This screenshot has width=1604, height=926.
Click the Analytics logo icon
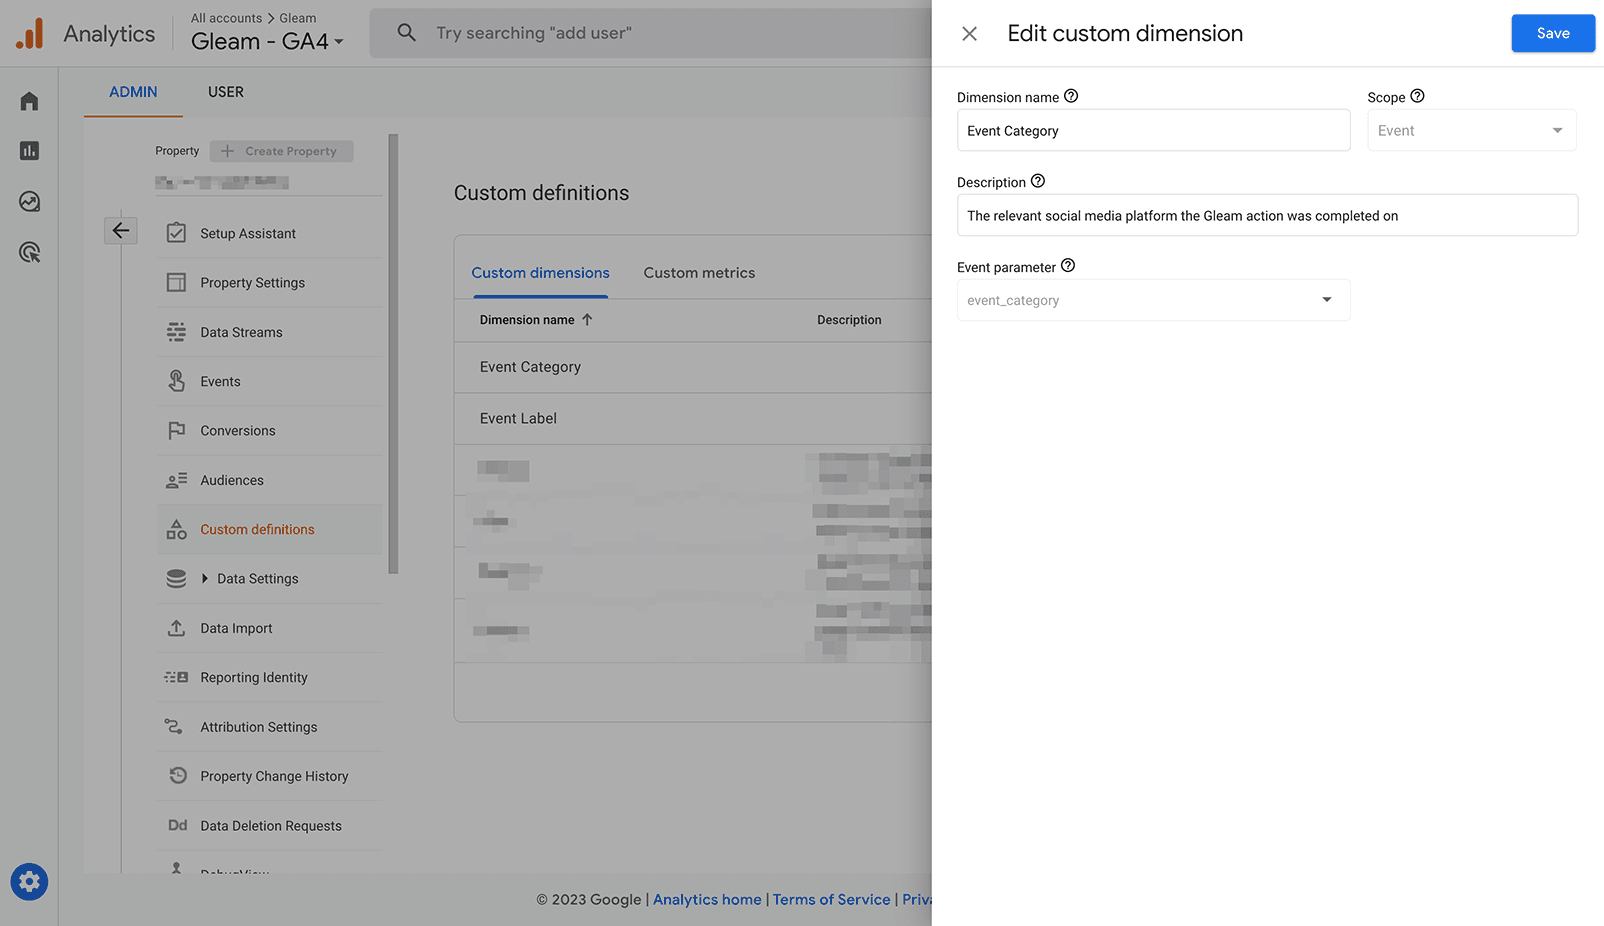pyautogui.click(x=29, y=32)
